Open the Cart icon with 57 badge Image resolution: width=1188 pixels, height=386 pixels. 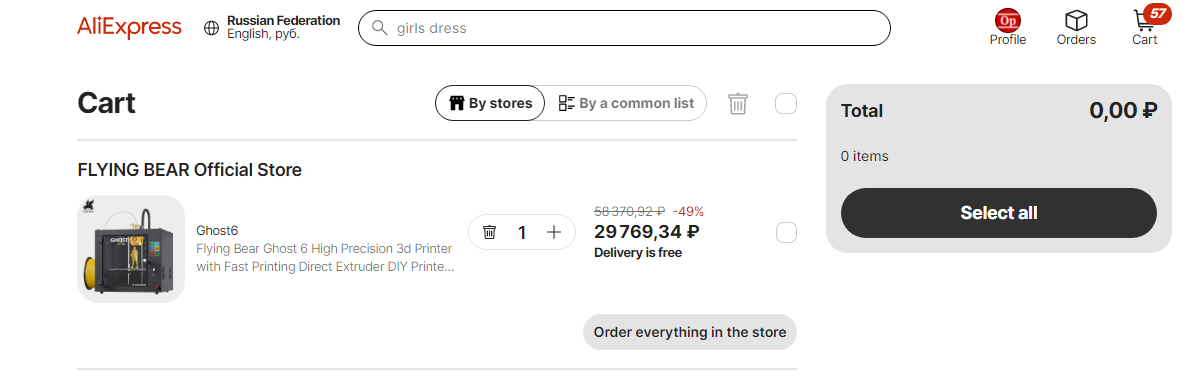1146,20
